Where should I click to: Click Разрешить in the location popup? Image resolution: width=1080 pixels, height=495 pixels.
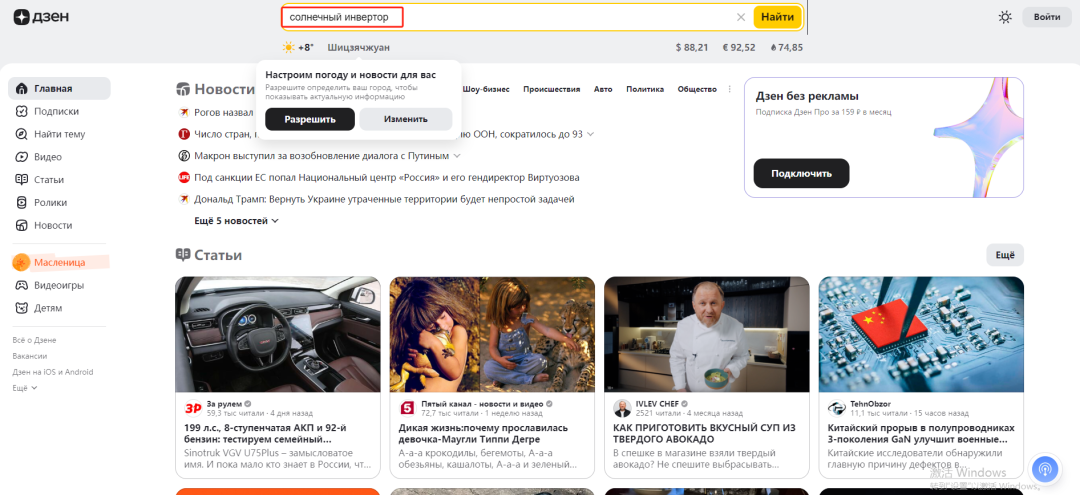tap(309, 119)
